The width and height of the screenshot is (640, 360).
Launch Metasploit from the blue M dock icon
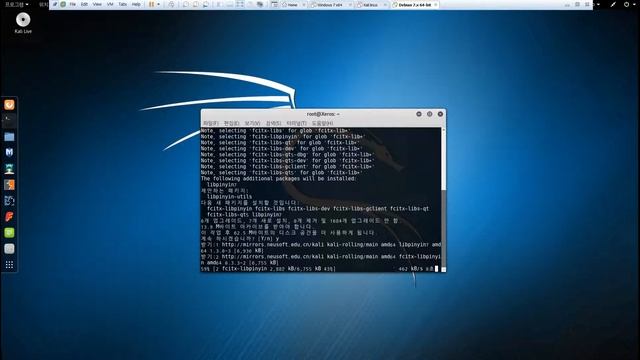pos(9,152)
